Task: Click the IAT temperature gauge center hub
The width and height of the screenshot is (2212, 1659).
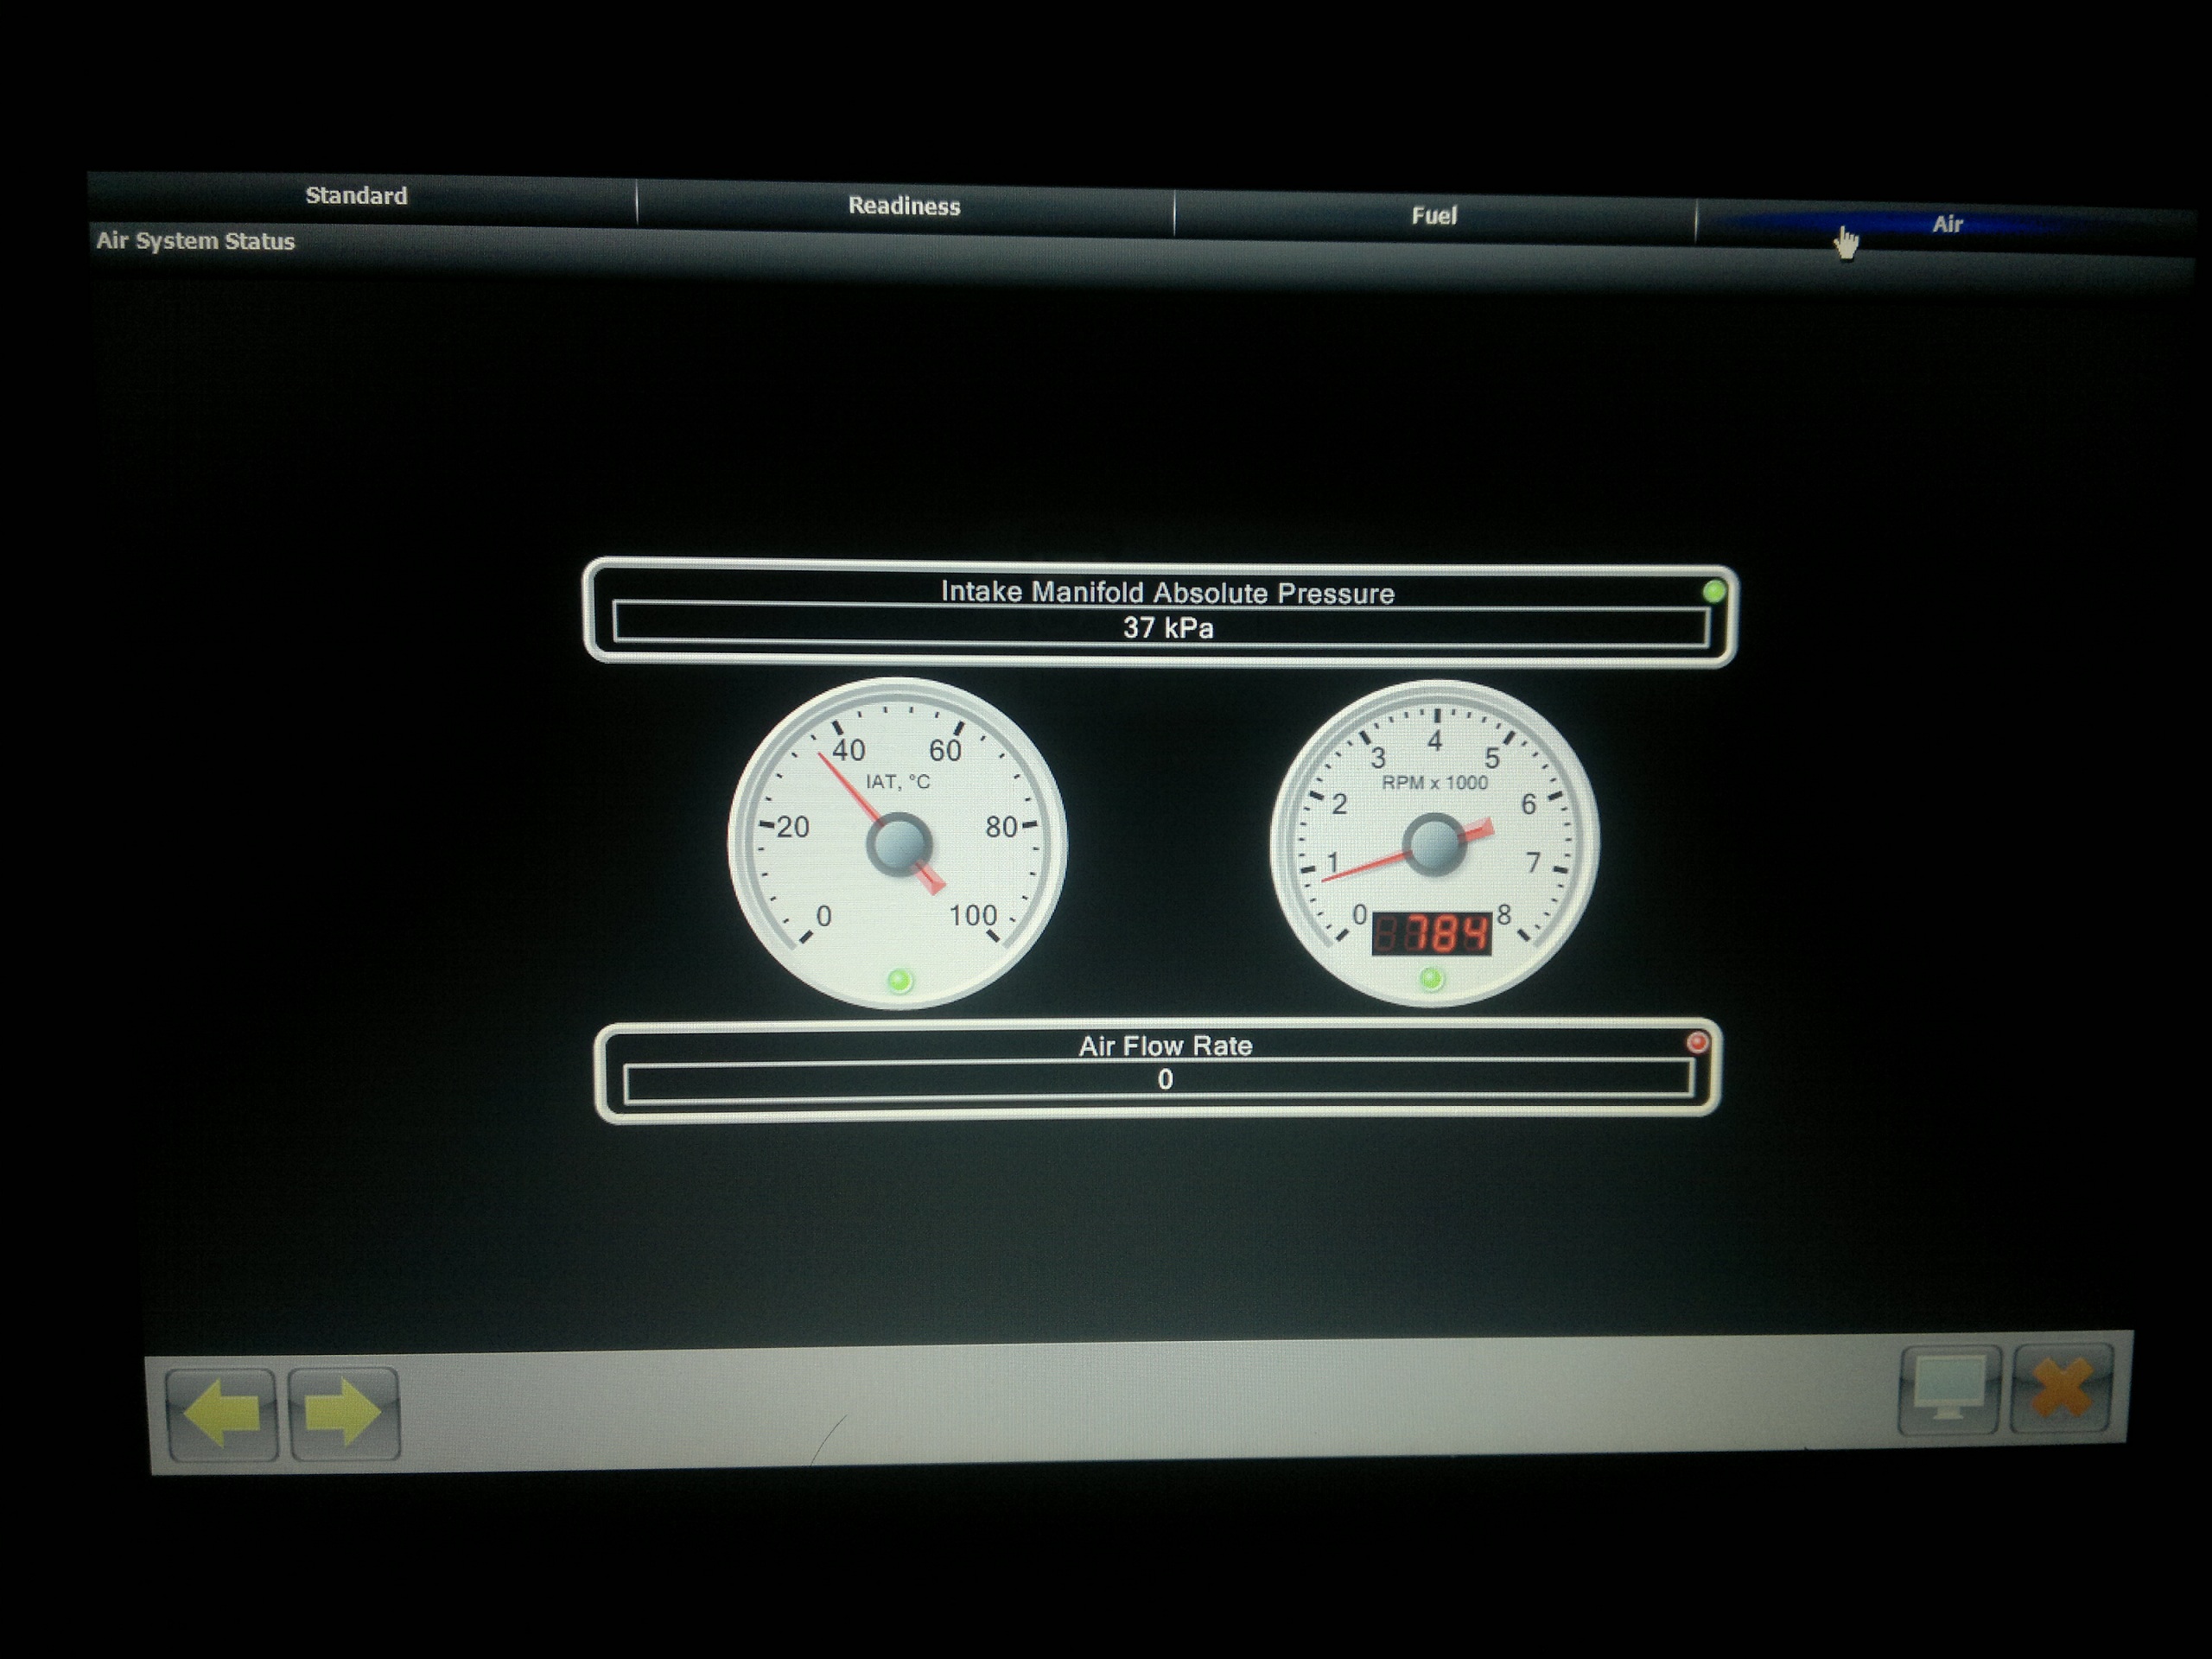Action: [x=899, y=845]
